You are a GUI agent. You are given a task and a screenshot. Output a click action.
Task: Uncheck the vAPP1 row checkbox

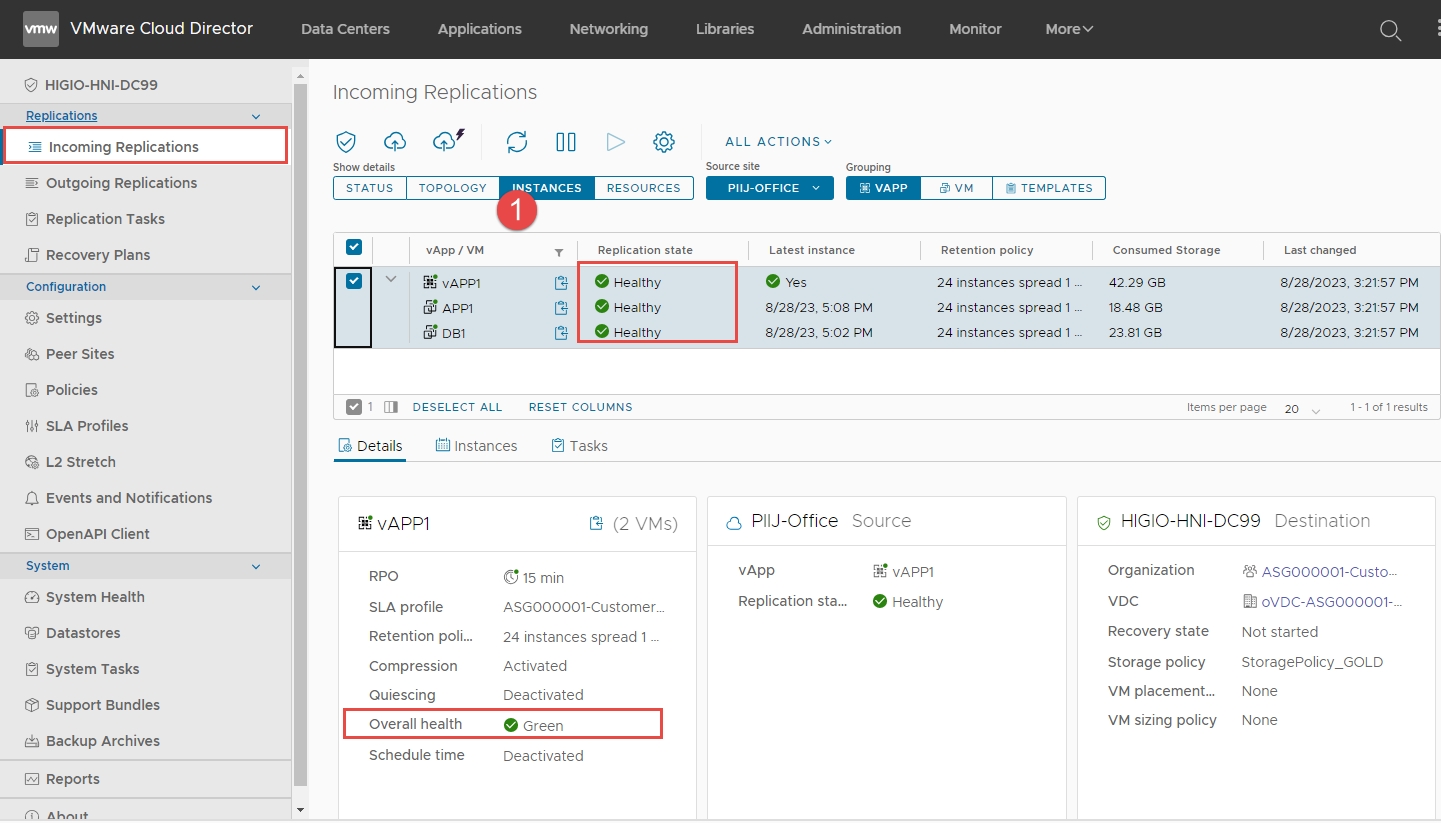pos(354,281)
